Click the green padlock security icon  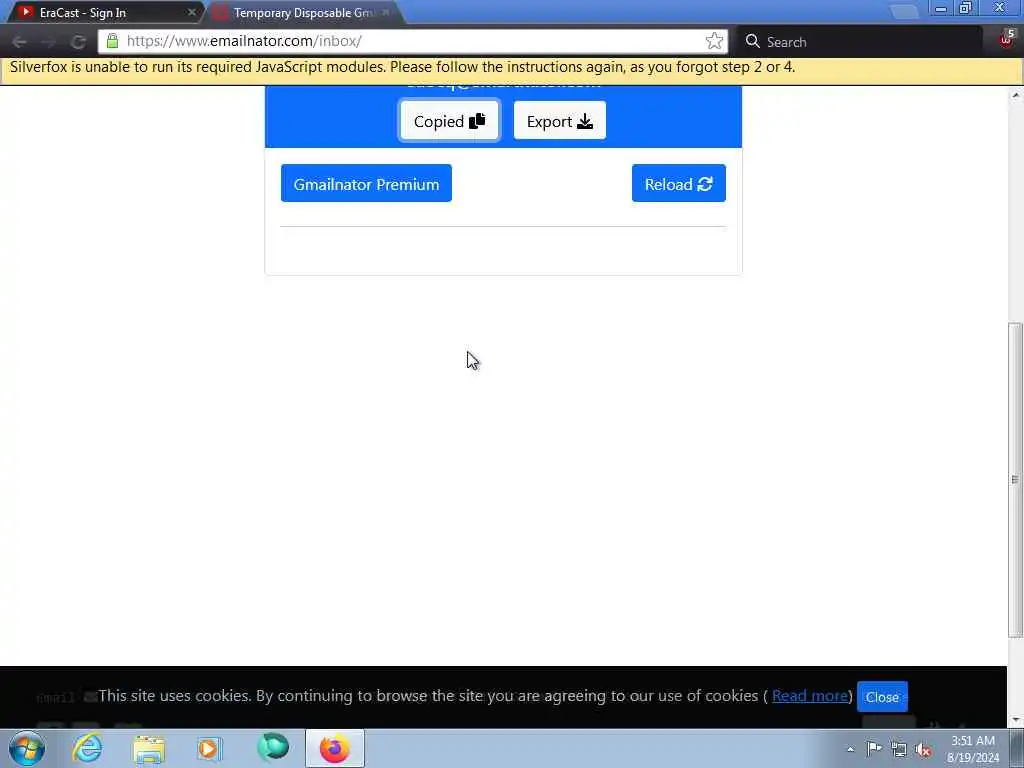click(112, 41)
